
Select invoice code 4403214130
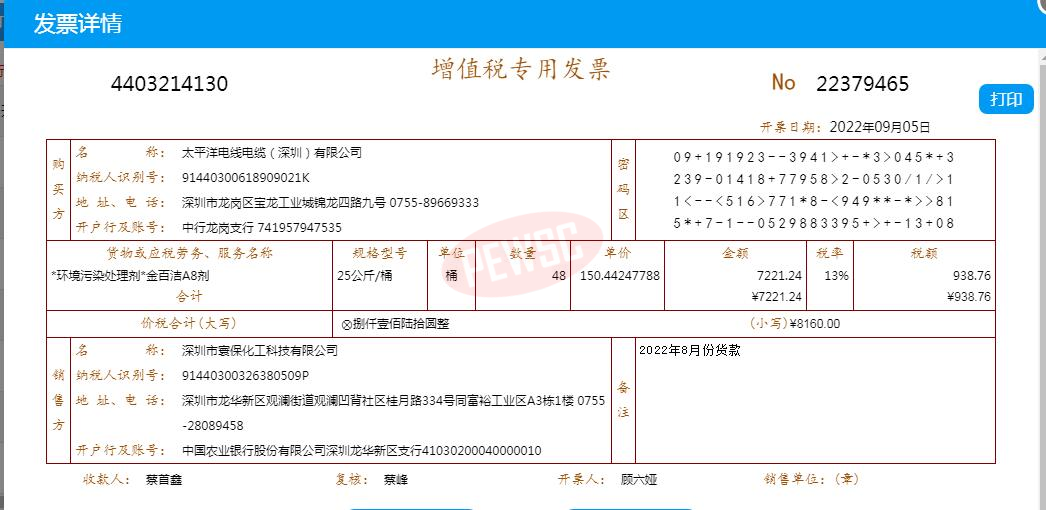point(169,84)
